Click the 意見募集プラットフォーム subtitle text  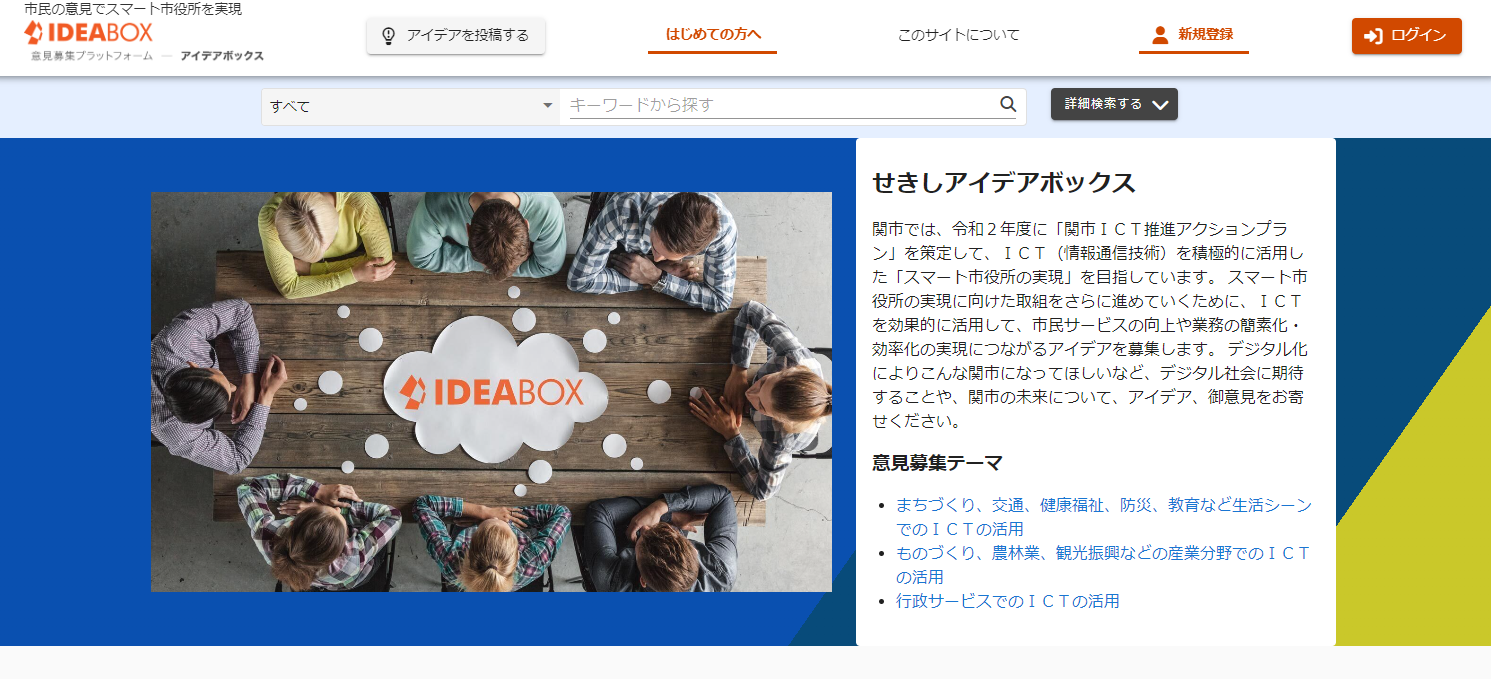[92, 56]
